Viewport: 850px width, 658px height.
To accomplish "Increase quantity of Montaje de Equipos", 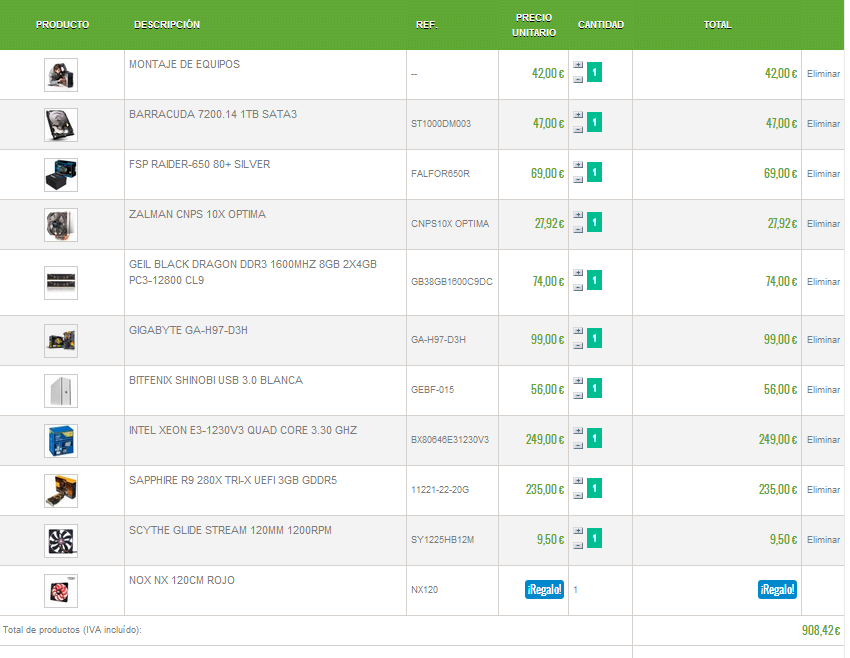I will click(x=578, y=65).
